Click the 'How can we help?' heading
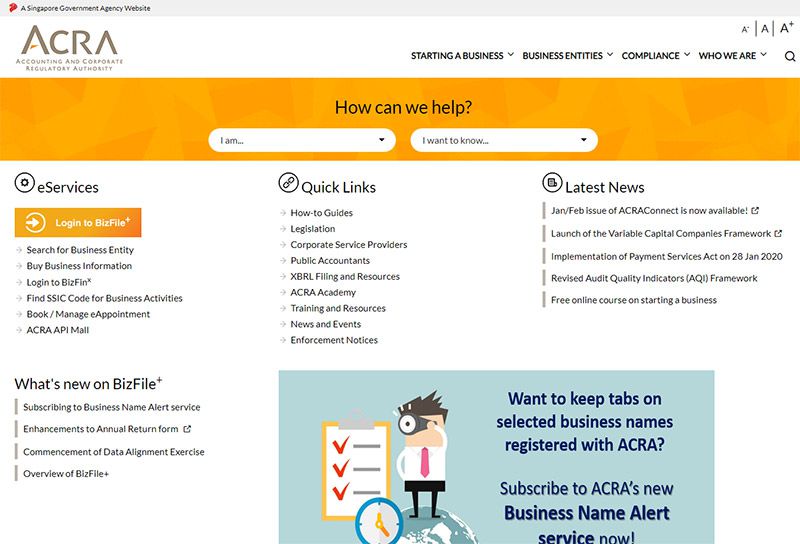Image resolution: width=800 pixels, height=544 pixels. [403, 107]
